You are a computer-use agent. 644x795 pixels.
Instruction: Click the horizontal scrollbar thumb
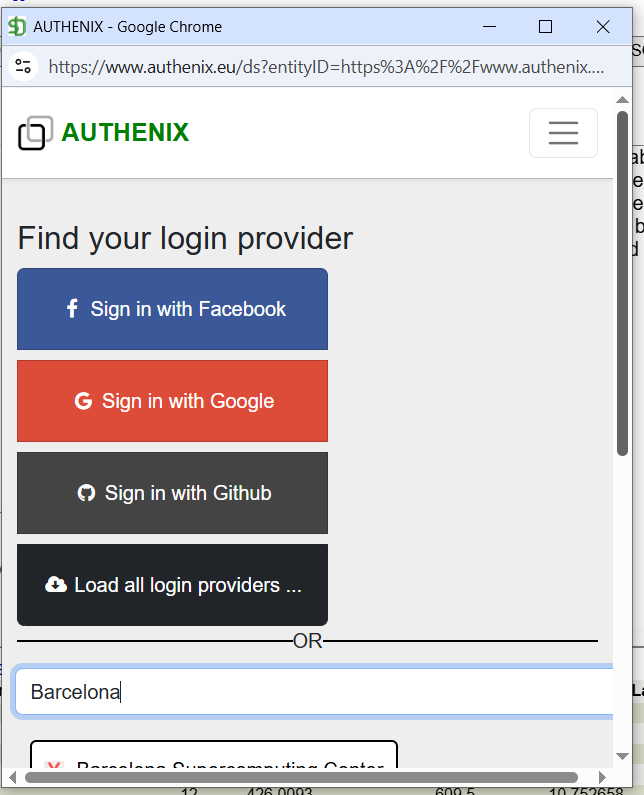click(300, 777)
